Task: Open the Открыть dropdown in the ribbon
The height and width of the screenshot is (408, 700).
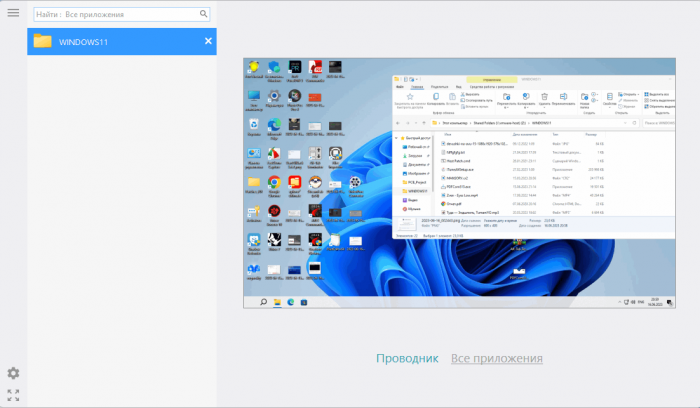Action: [630, 94]
